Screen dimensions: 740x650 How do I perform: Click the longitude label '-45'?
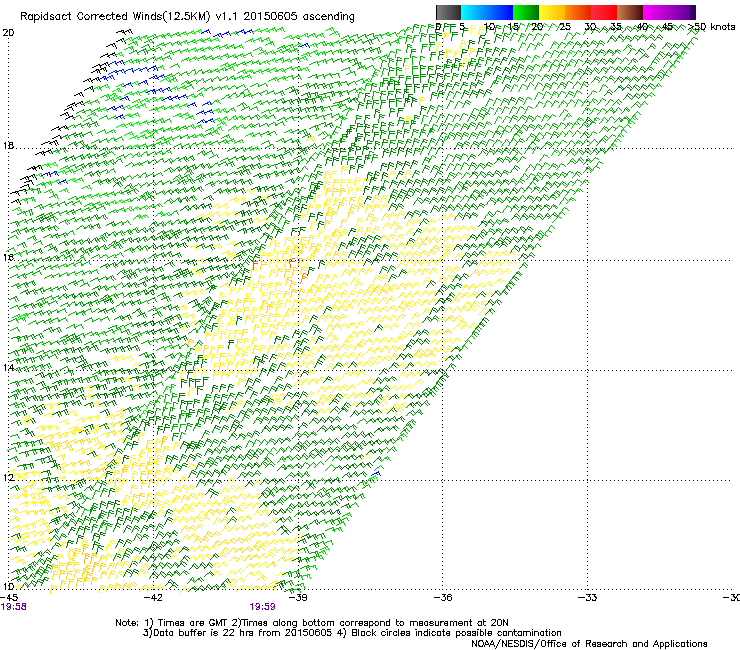click(x=9, y=598)
